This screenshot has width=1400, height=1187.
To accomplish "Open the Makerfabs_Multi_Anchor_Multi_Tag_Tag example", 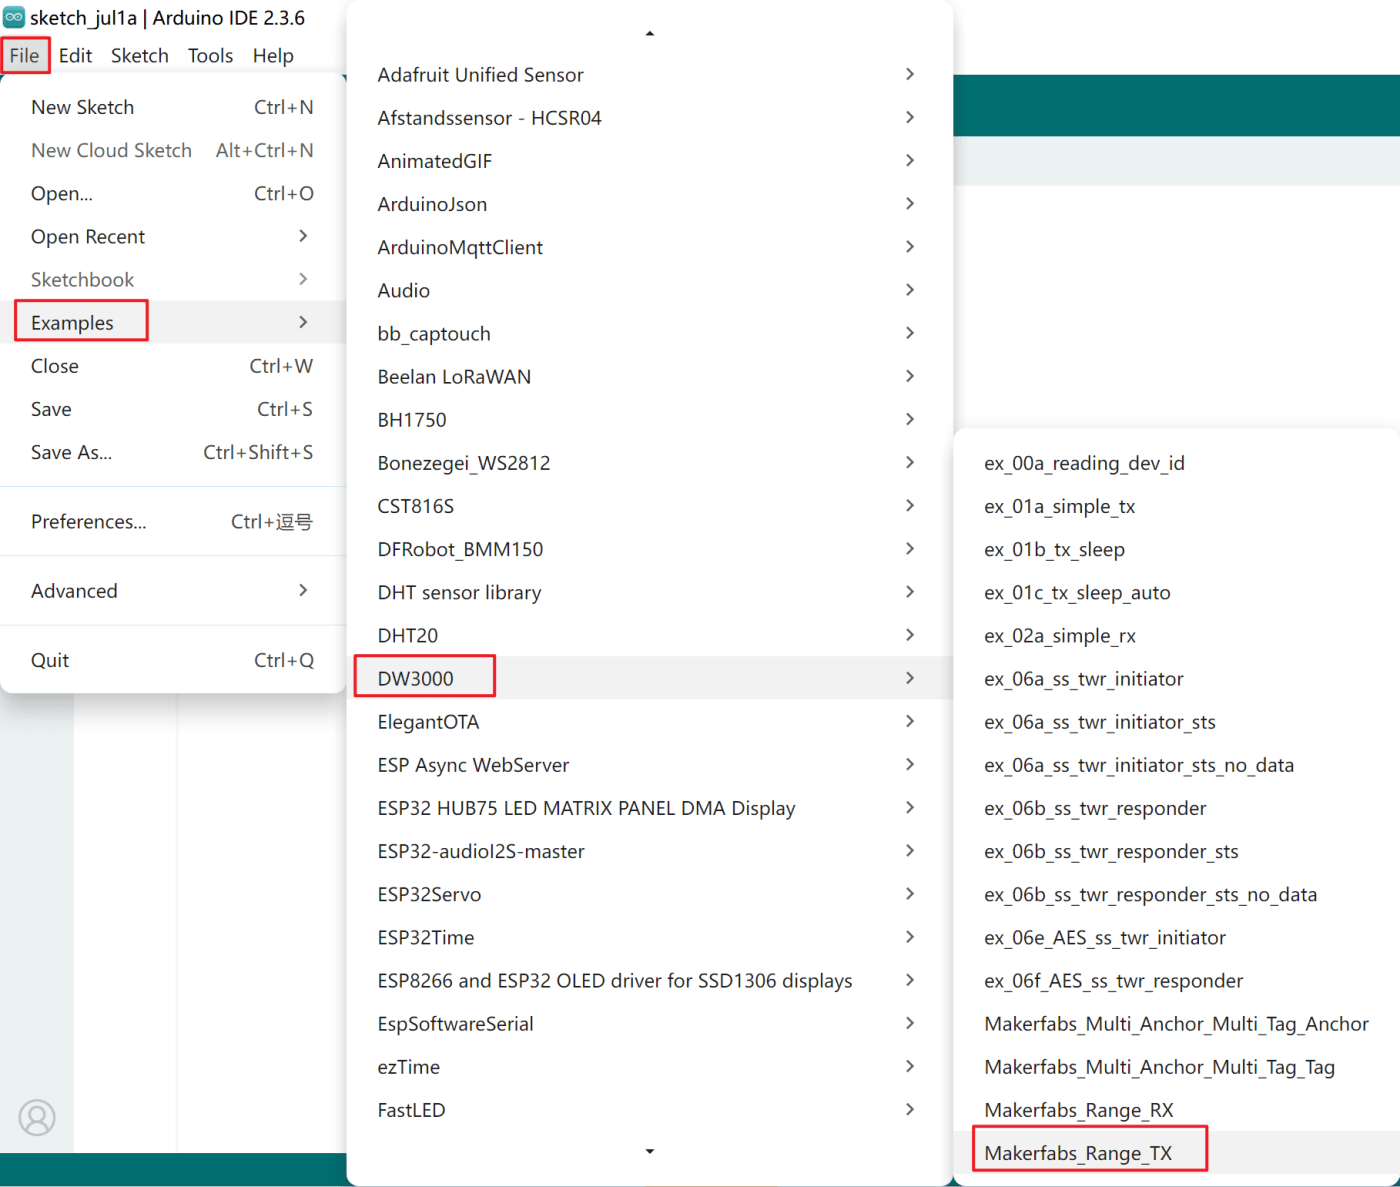I will 1177,1067.
